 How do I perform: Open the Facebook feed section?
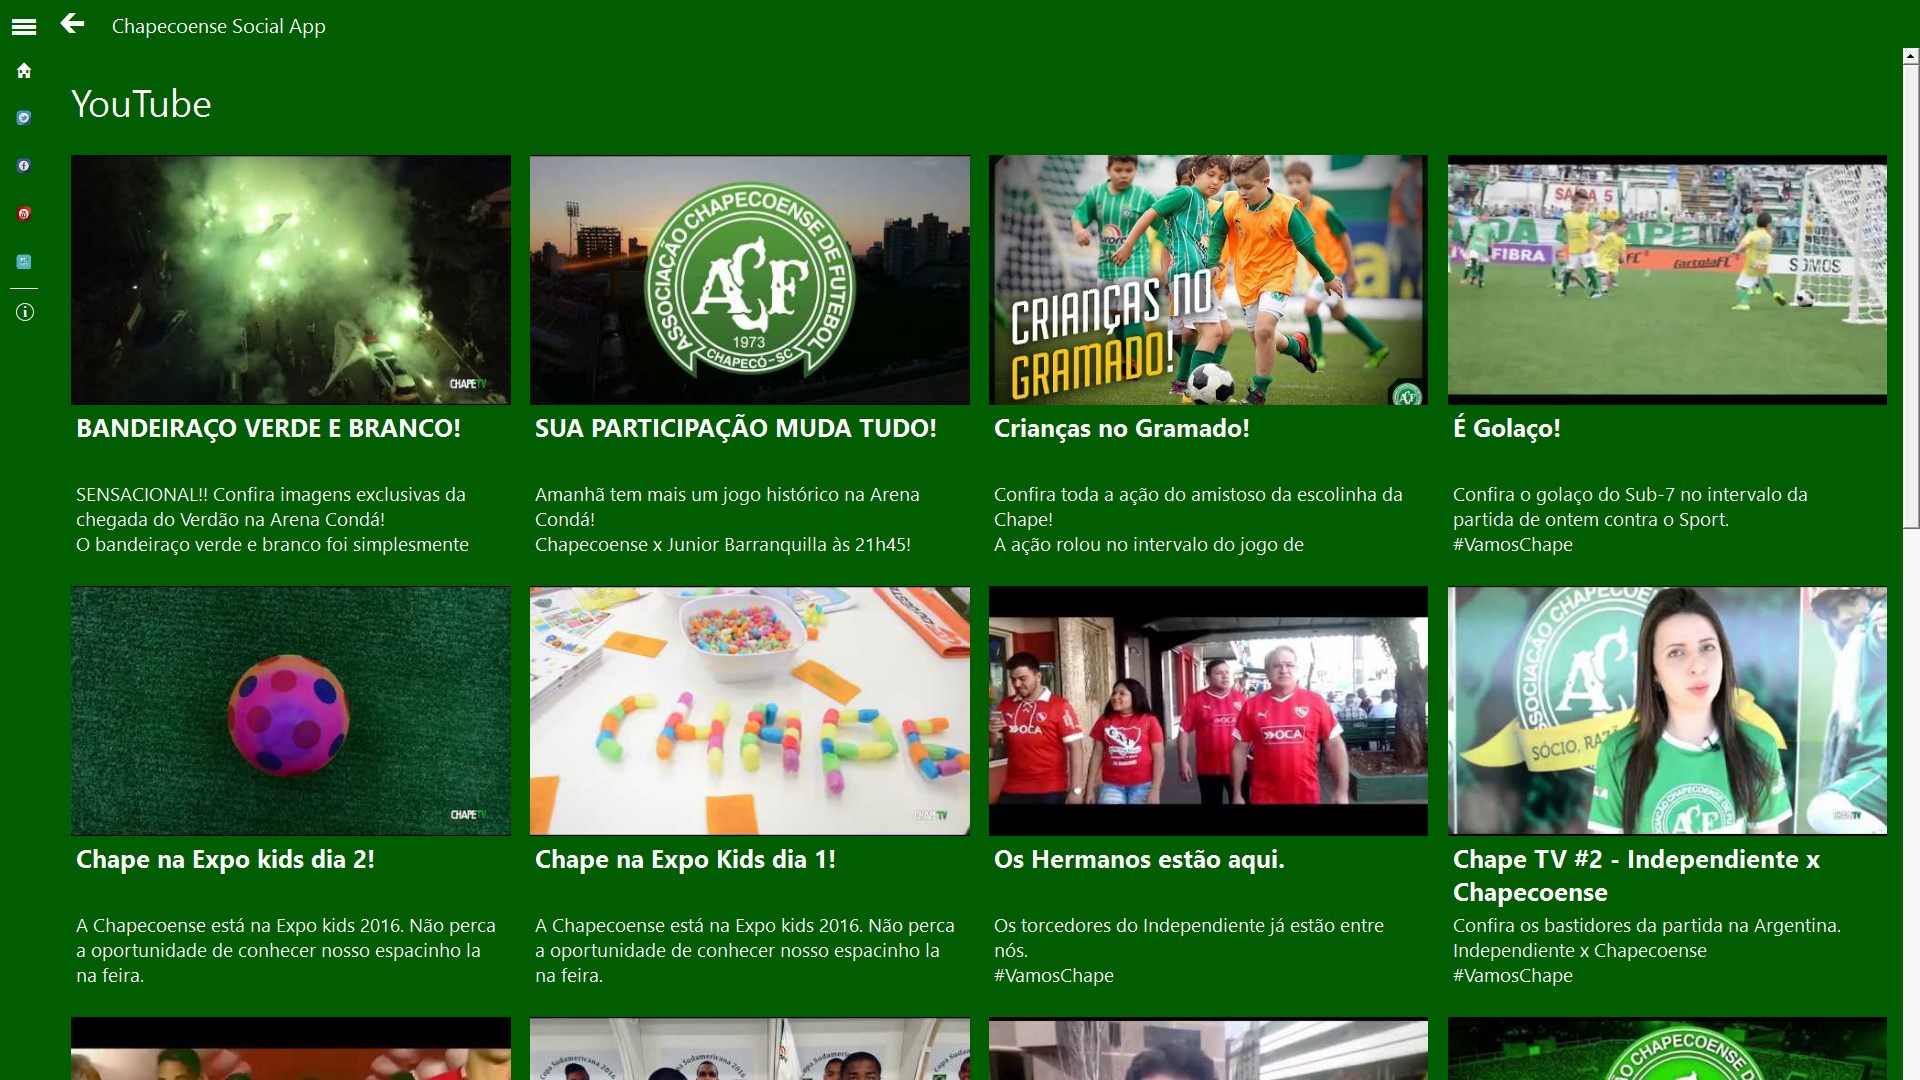click(x=24, y=166)
